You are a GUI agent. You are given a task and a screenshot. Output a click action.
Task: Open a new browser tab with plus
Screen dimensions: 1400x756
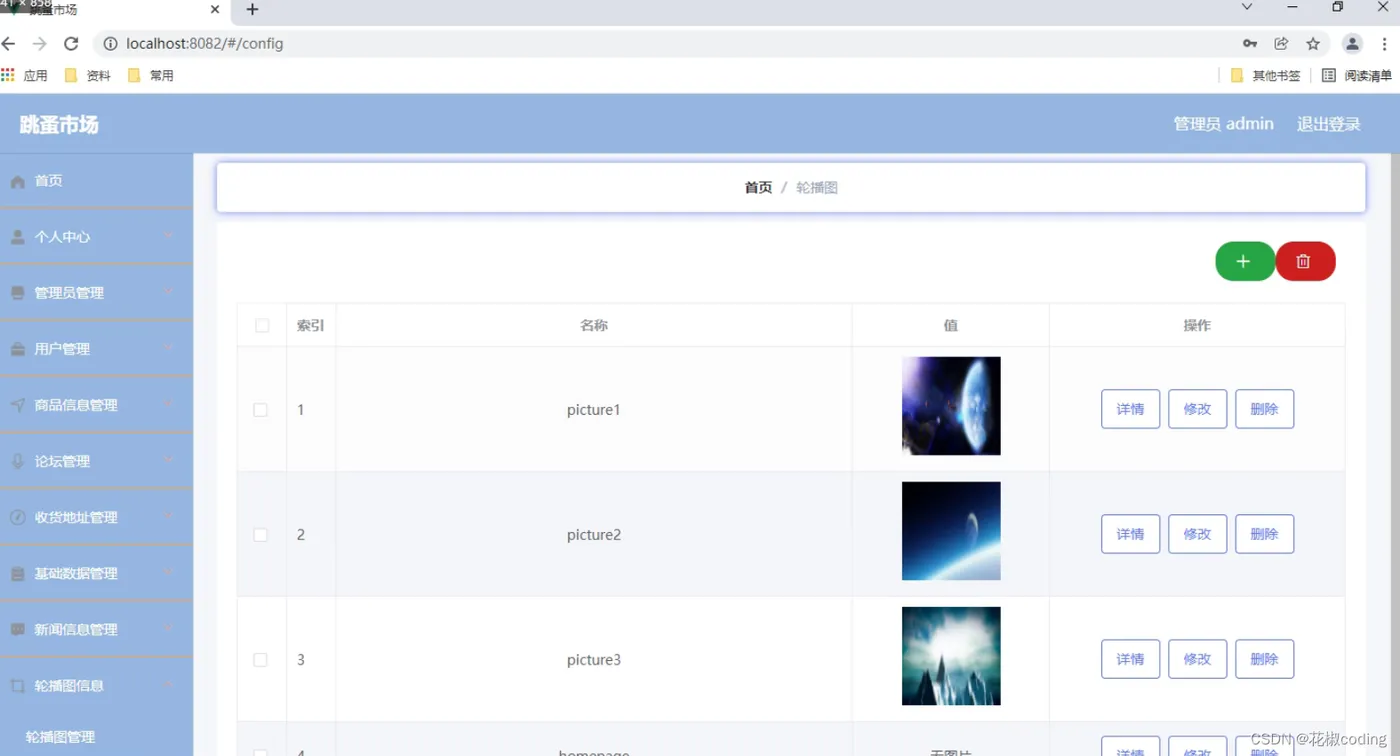(252, 10)
